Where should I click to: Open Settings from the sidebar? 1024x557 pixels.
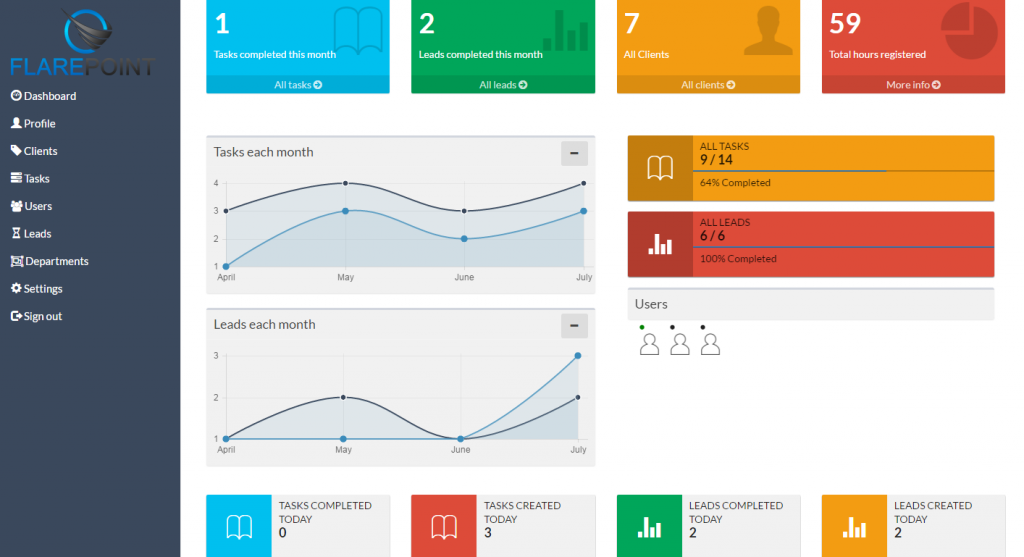tap(43, 289)
